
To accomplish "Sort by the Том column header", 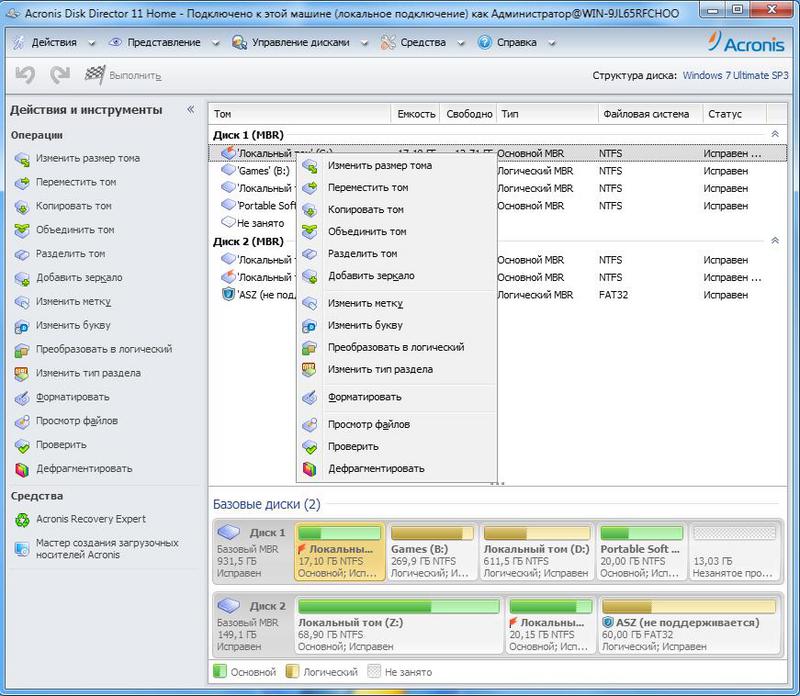I will [x=299, y=114].
